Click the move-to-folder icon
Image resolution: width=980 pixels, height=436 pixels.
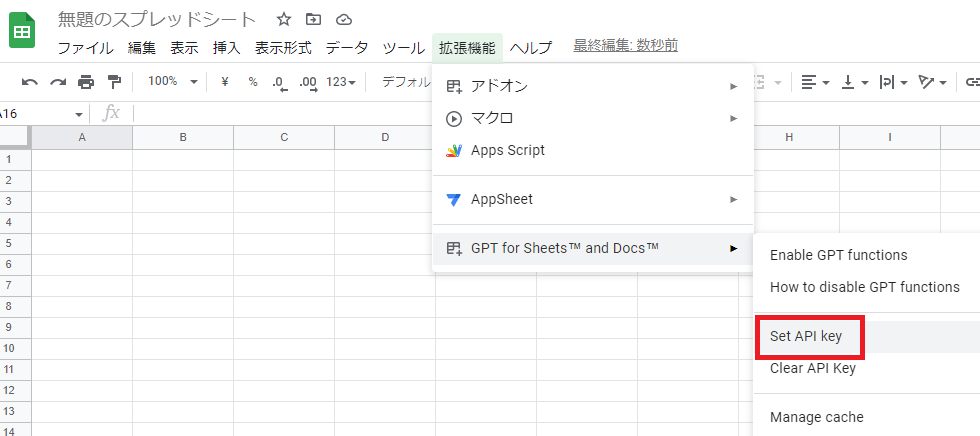point(313,20)
